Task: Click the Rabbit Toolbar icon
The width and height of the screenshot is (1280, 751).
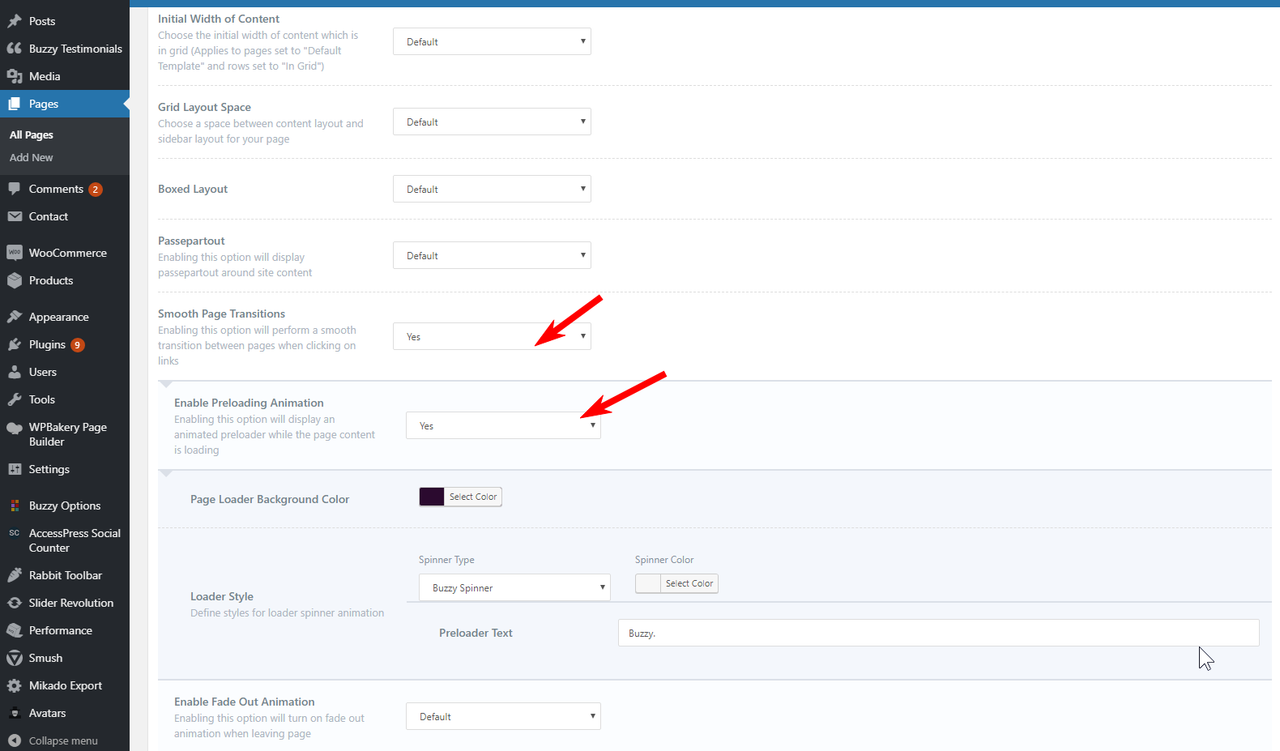Action: coord(14,575)
